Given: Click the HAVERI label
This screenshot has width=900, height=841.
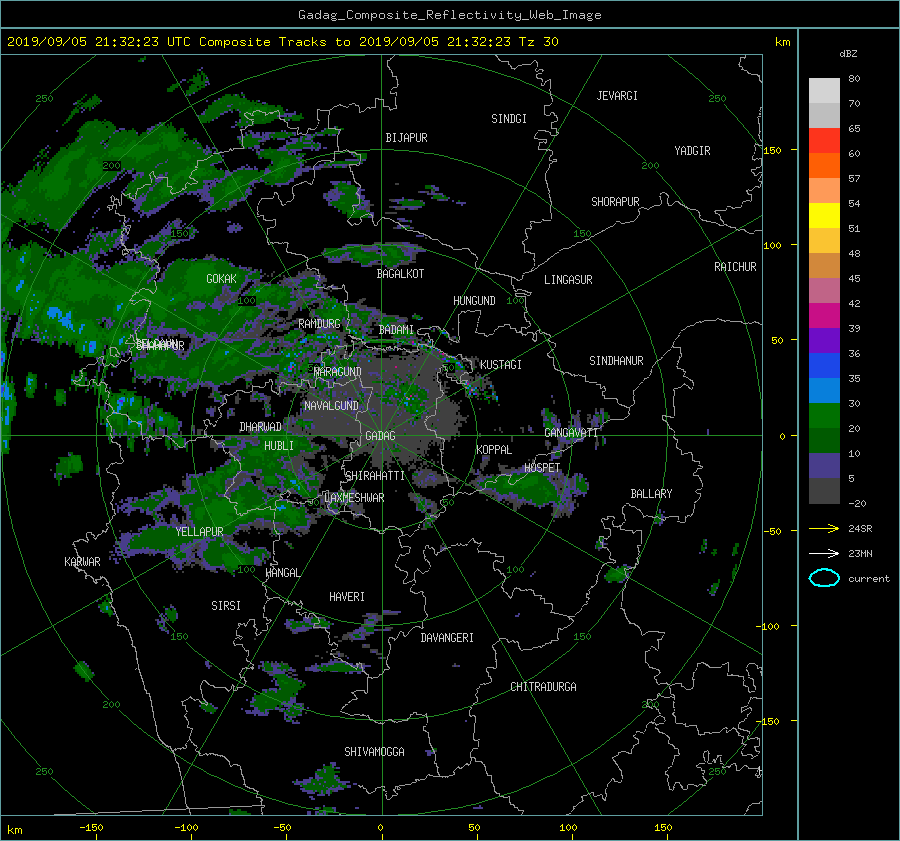Looking at the screenshot, I should point(347,598).
